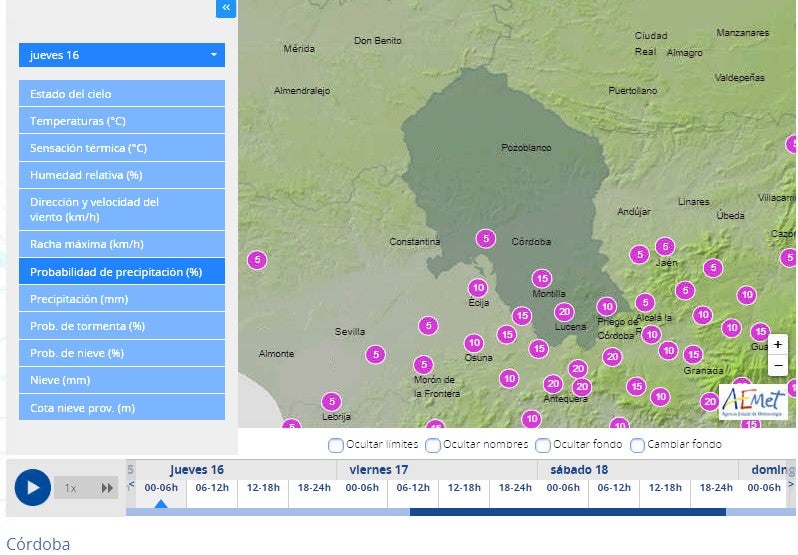This screenshot has width=798, height=555.
Task: Click the 20% marker near Lucena
Action: tap(564, 311)
